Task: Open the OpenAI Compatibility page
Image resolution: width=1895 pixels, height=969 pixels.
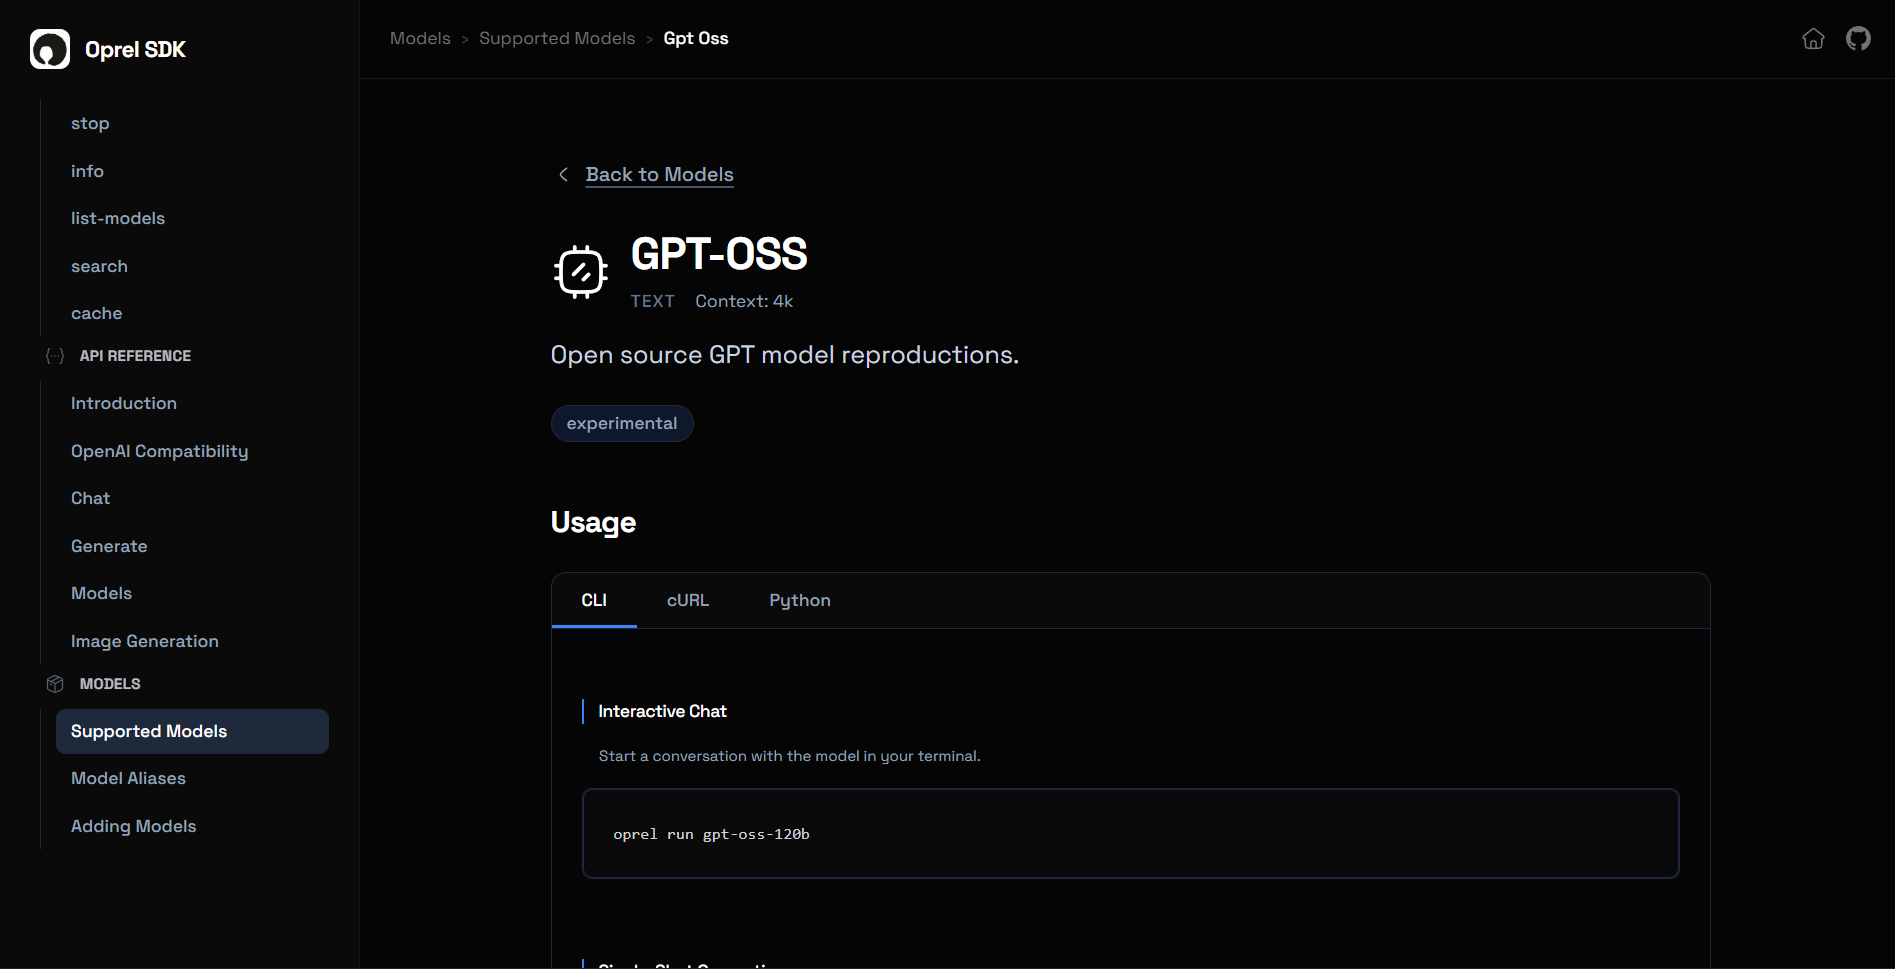Action: click(159, 451)
